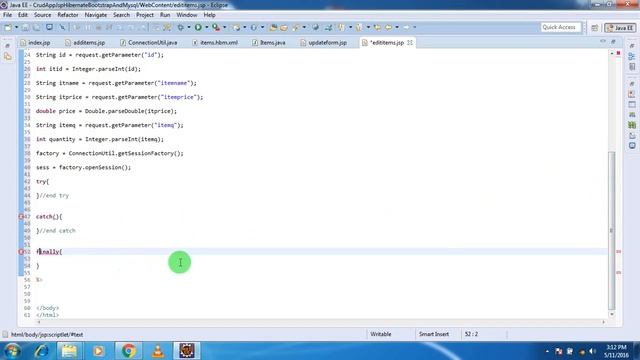Image resolution: width=640 pixels, height=360 pixels.
Task: Expand the External Tools dropdown arrow
Action: [224, 27]
